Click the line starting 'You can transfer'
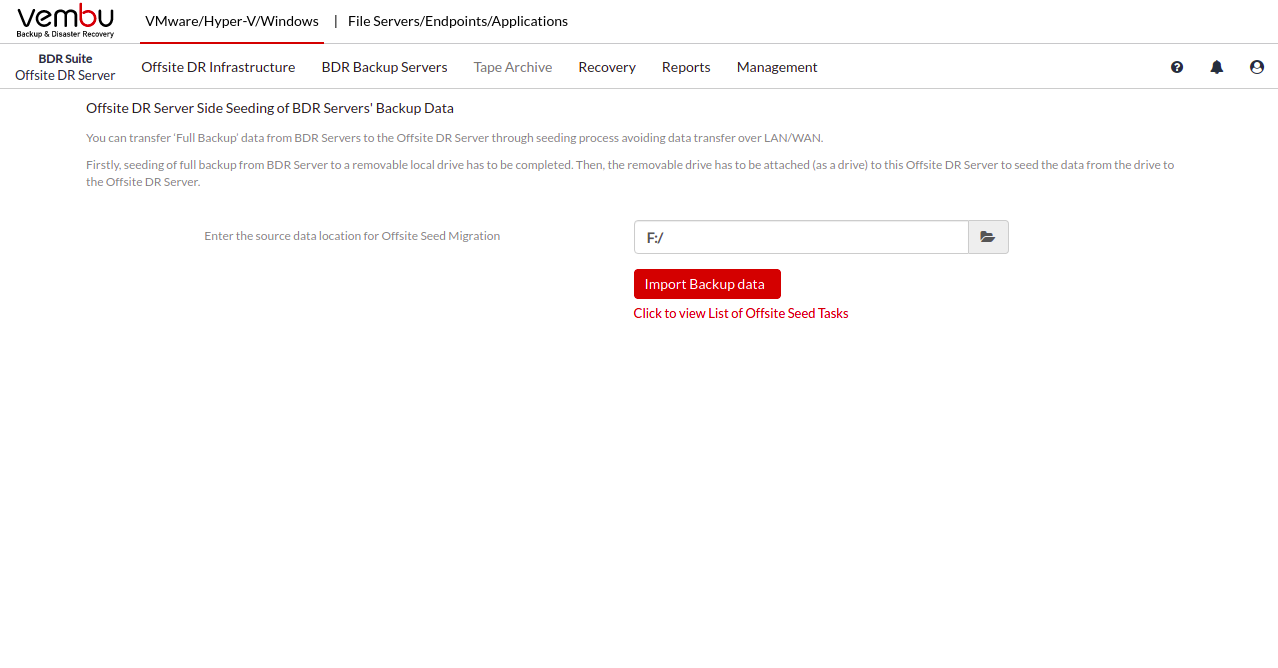This screenshot has width=1278, height=668. (455, 138)
